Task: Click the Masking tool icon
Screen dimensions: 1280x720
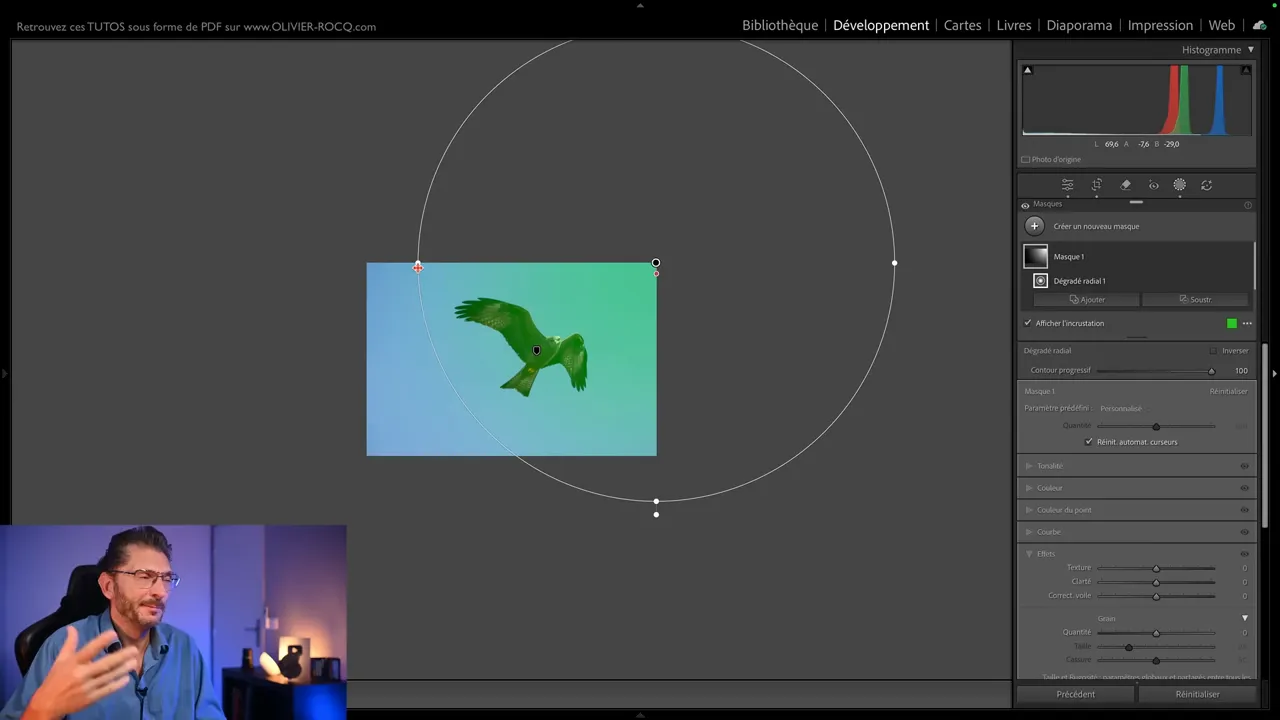Action: point(1180,185)
